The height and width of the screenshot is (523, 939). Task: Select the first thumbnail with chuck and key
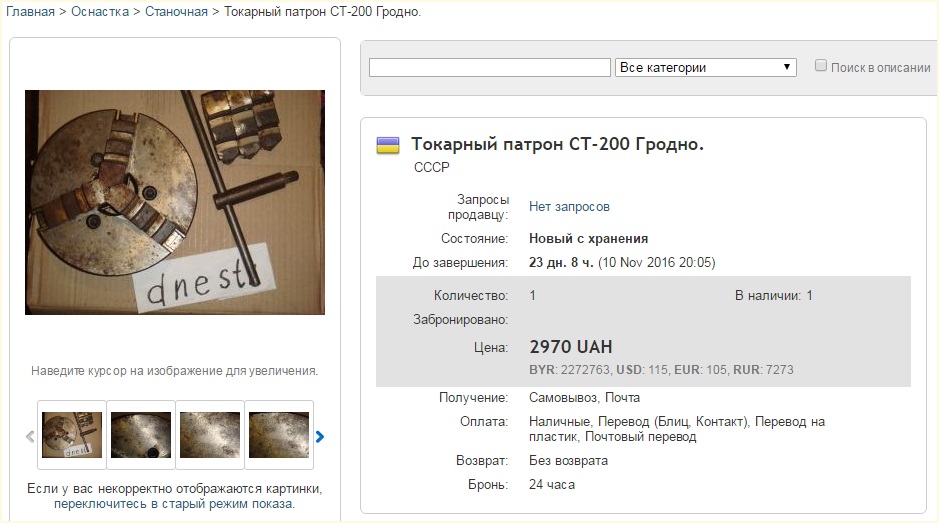click(72, 435)
